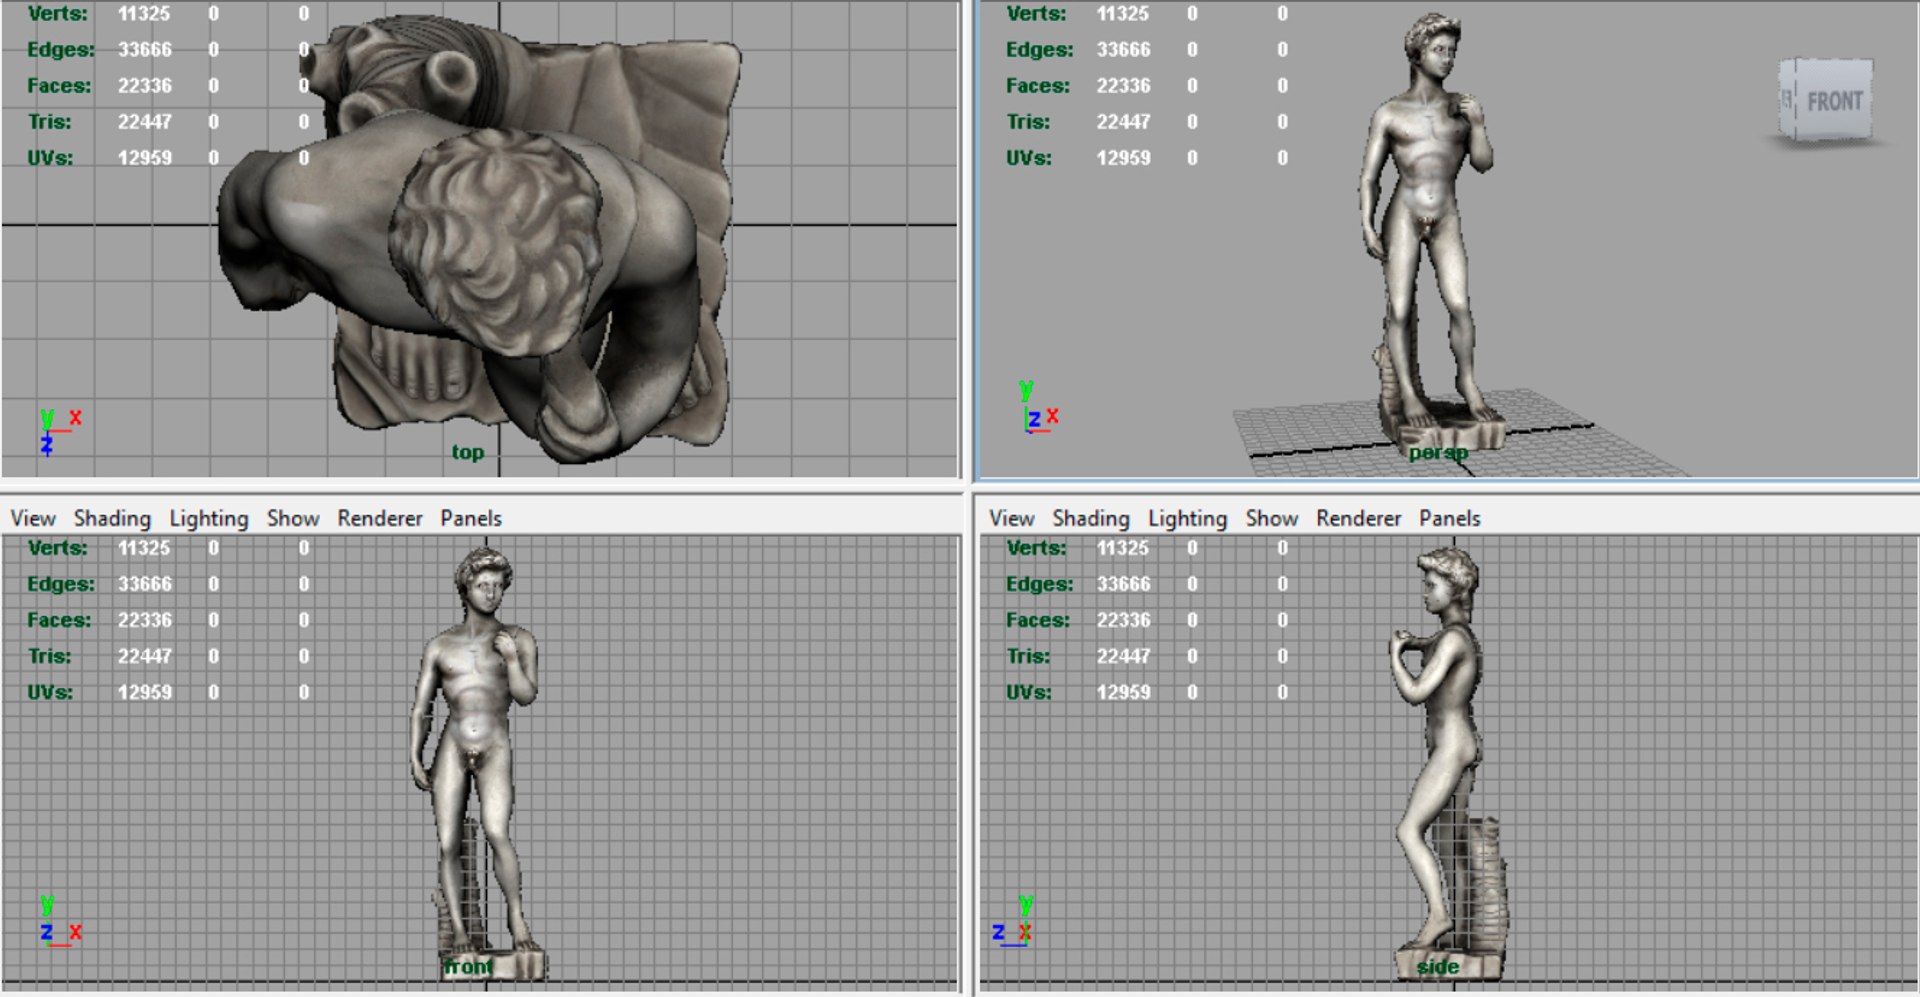Click the axis gizmo in persp viewport
Image resolution: width=1920 pixels, height=997 pixels.
coord(1038,406)
